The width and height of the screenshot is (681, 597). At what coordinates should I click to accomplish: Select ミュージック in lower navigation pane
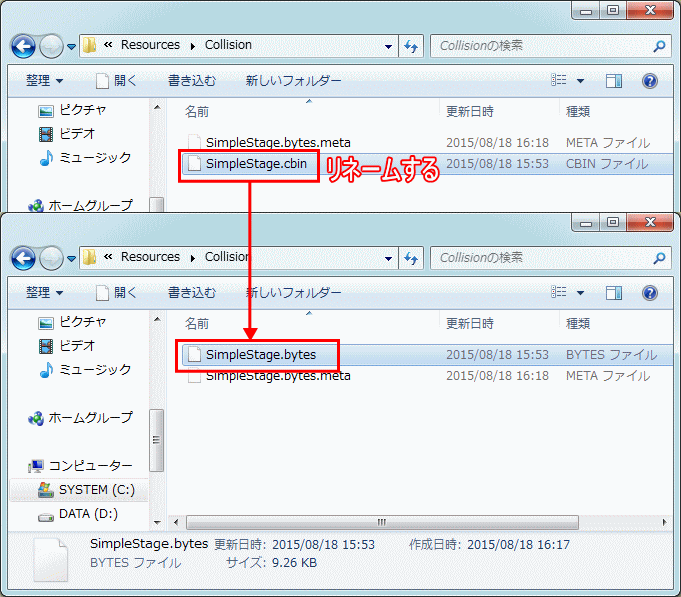coord(85,370)
